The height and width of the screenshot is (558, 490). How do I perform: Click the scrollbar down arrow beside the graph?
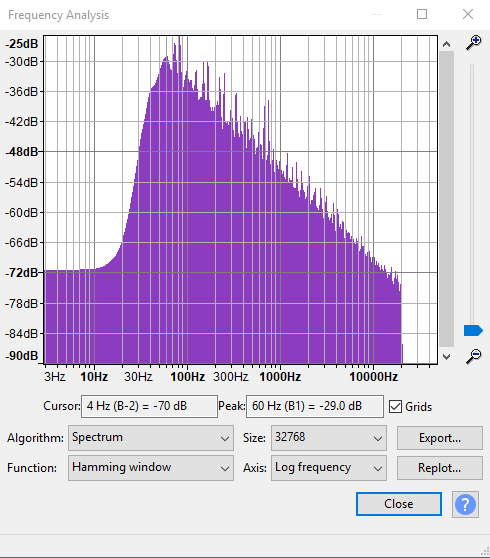click(x=446, y=357)
